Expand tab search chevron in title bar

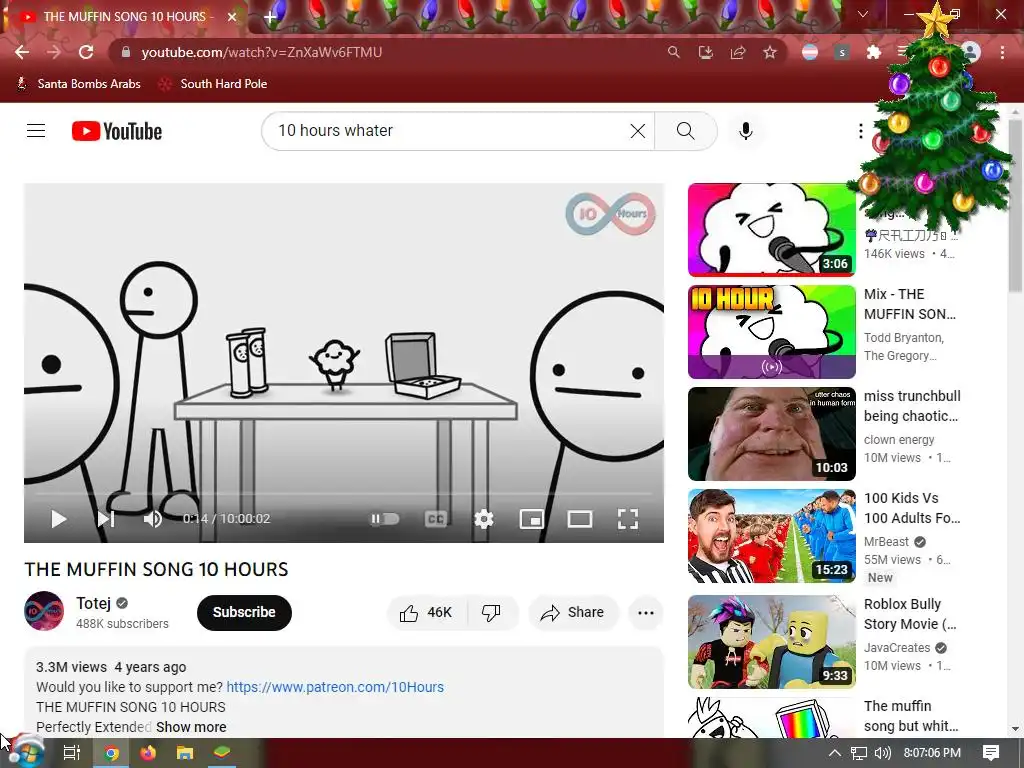pyautogui.click(x=863, y=14)
